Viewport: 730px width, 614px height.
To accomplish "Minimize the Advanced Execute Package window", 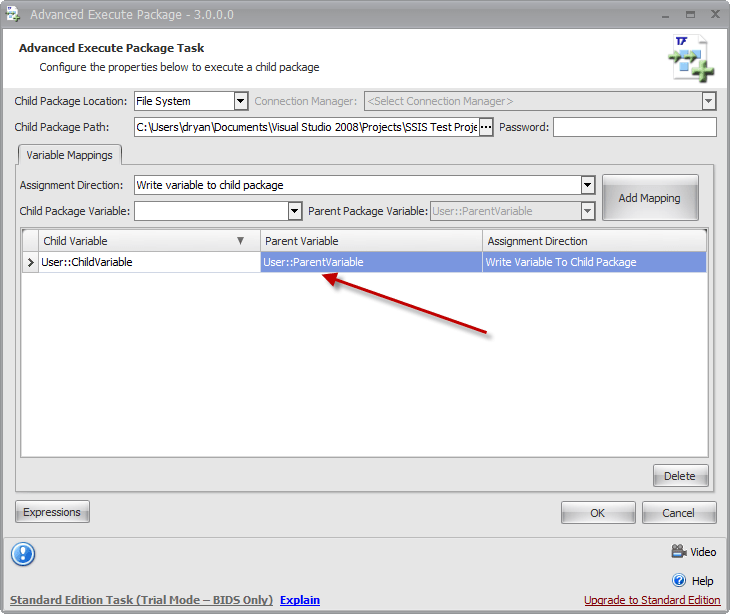I will [x=665, y=15].
